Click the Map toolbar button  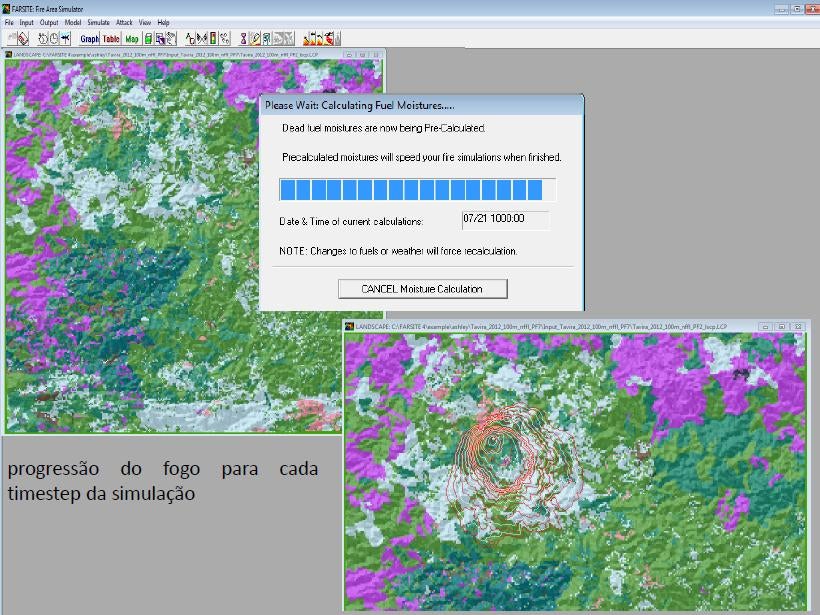[131, 38]
